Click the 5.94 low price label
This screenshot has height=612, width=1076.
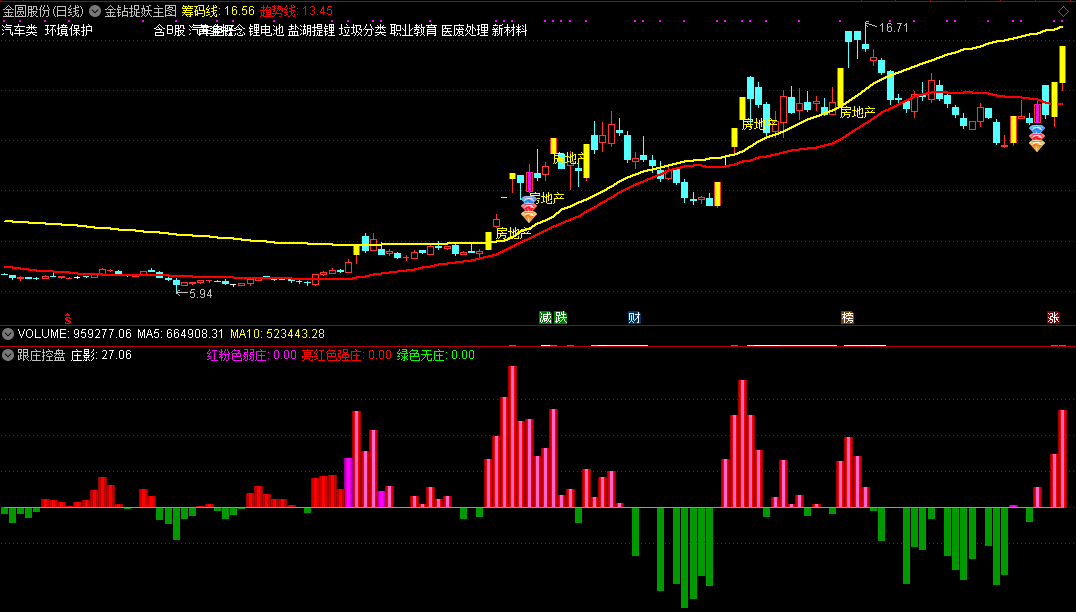pyautogui.click(x=200, y=294)
